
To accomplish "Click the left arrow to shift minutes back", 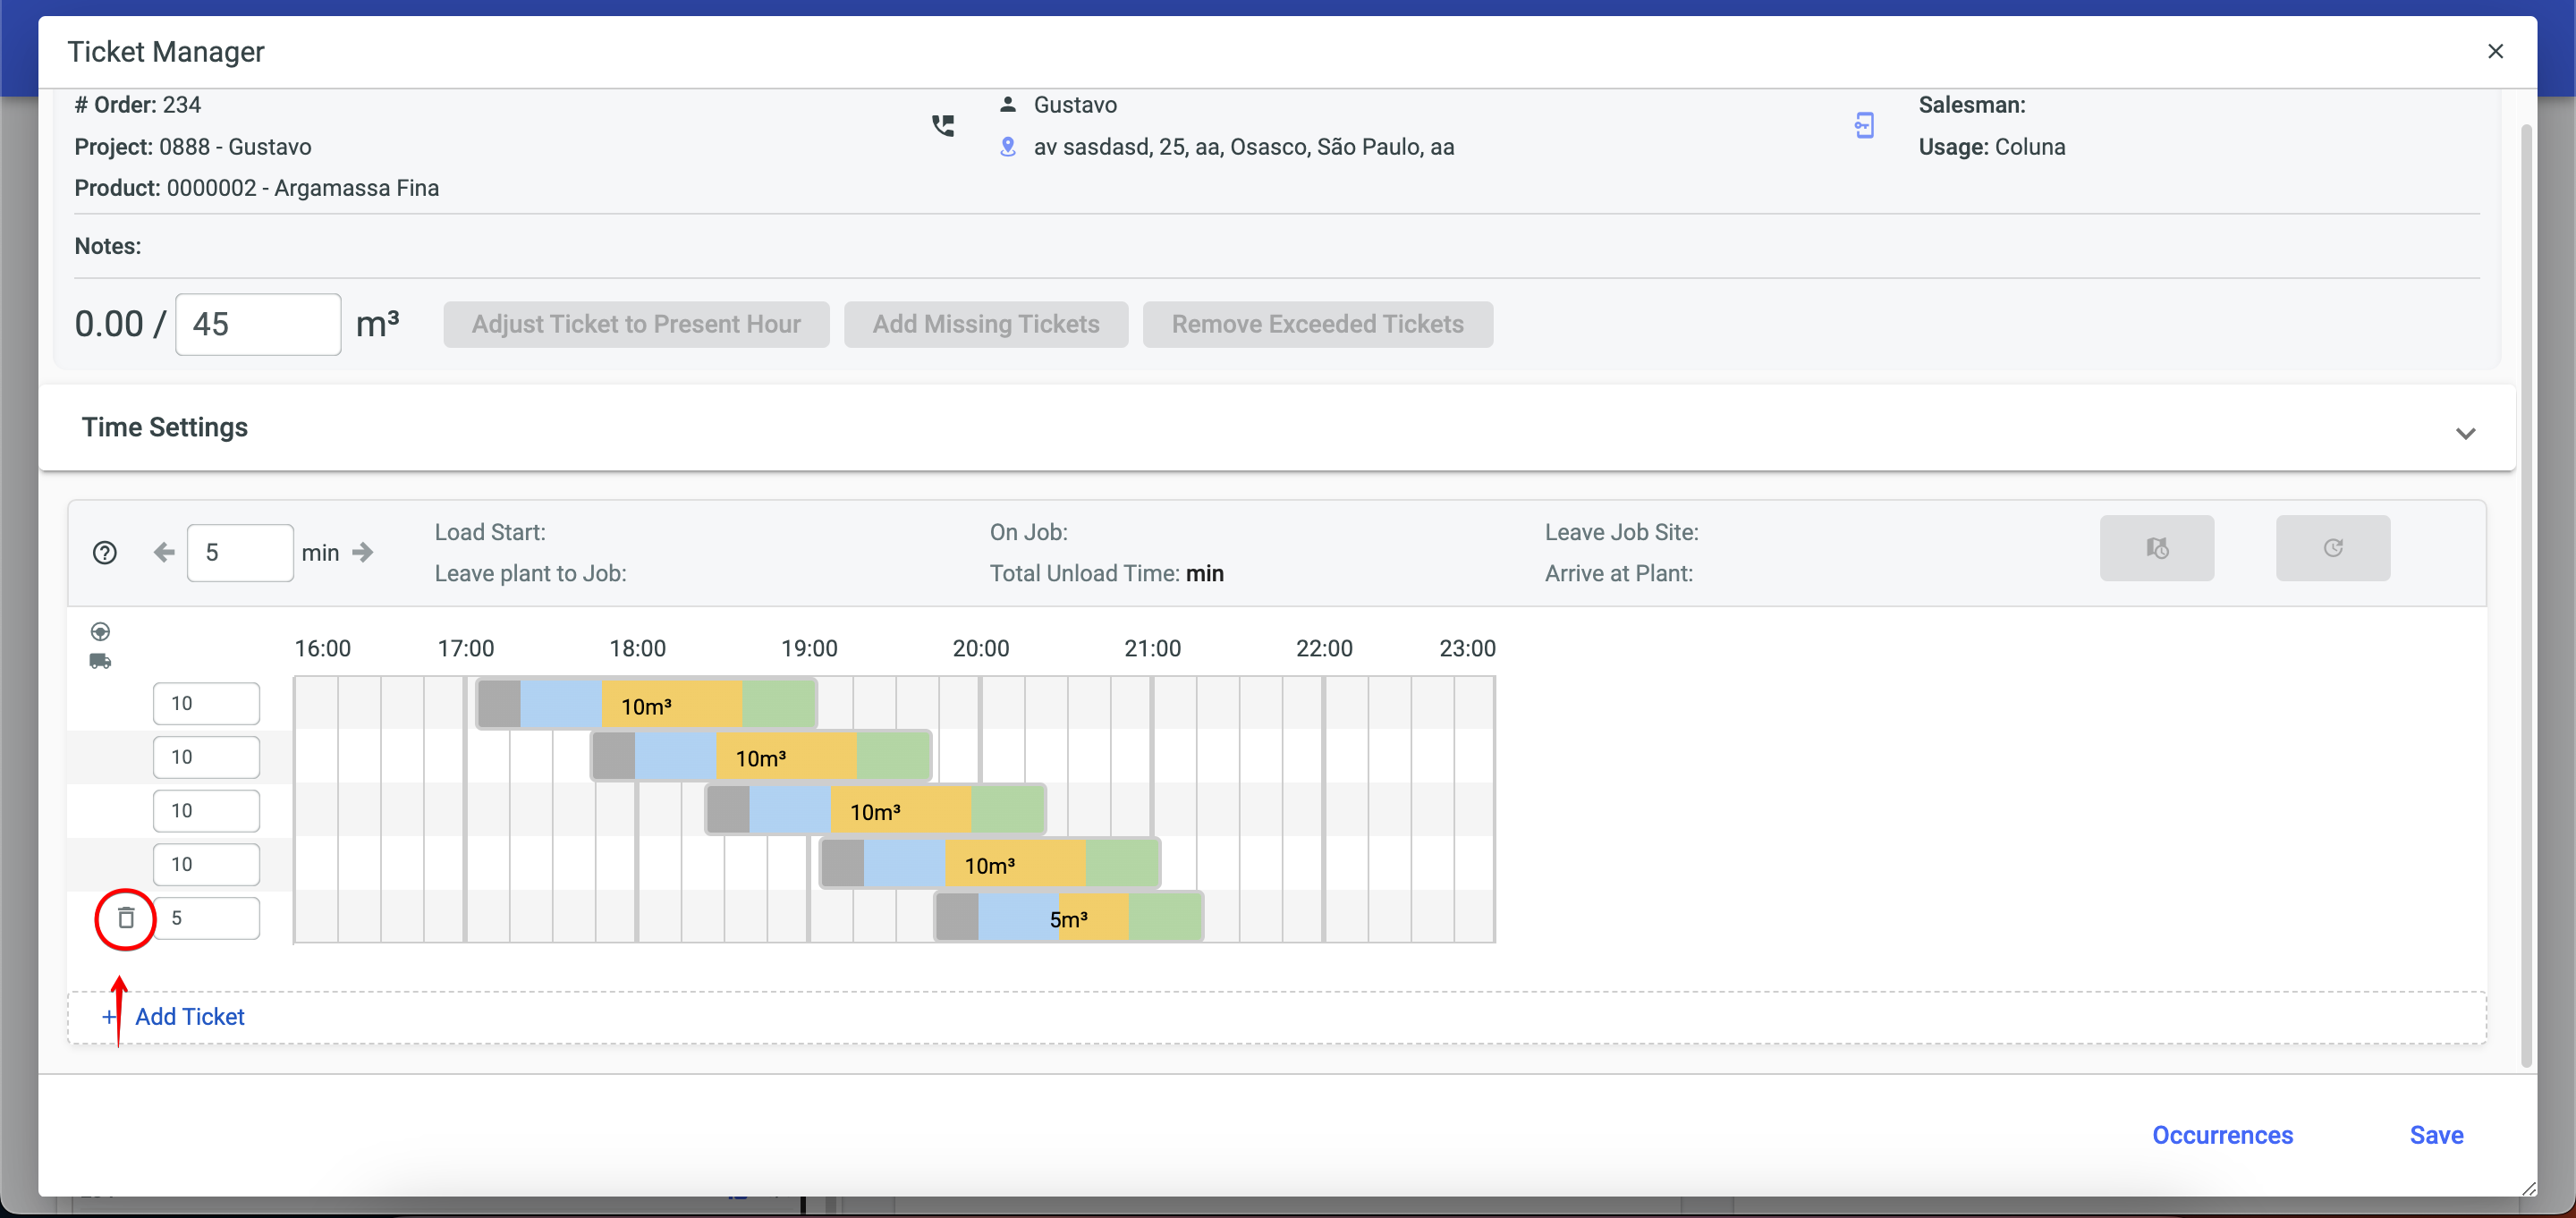I will (x=164, y=552).
